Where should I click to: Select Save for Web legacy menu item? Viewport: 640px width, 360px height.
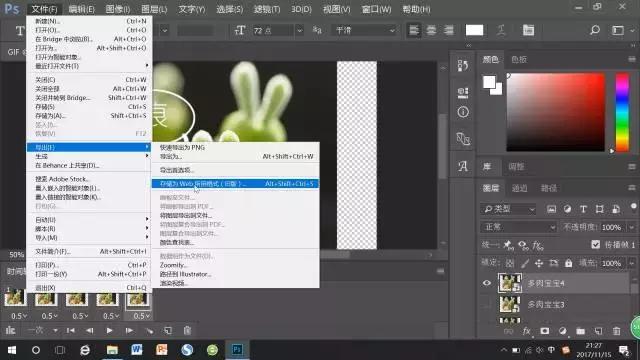click(x=235, y=184)
